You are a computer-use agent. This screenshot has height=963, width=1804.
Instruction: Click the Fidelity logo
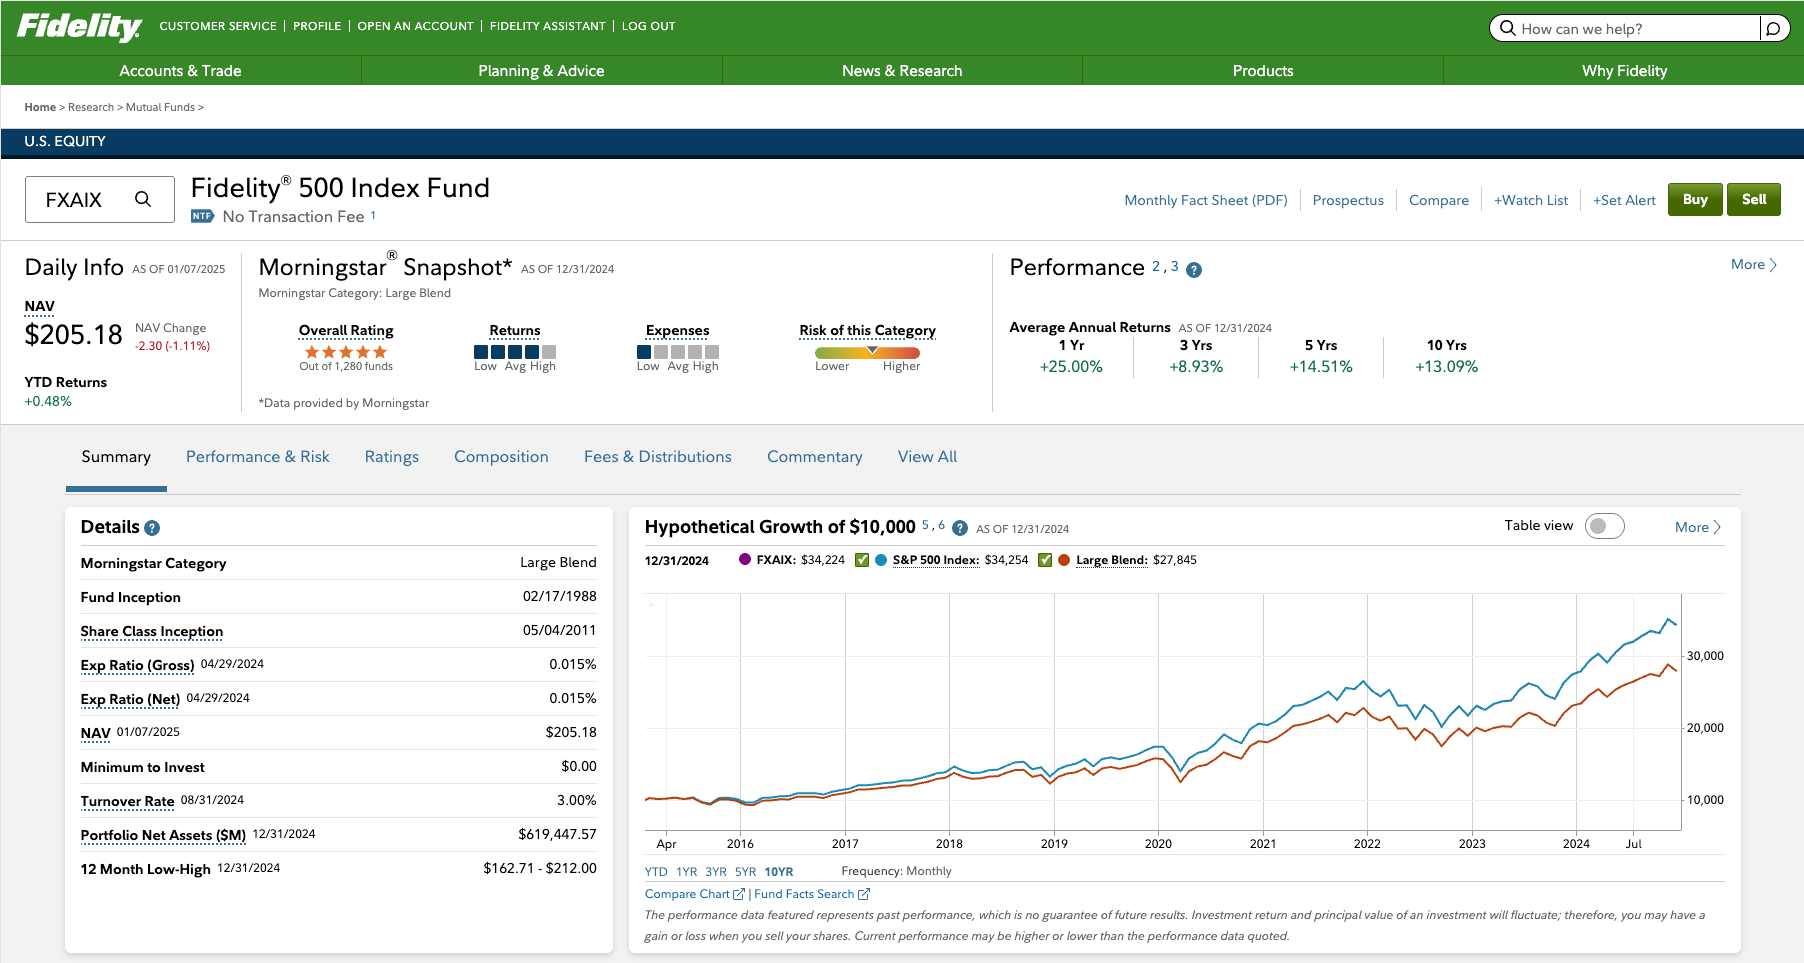point(79,26)
